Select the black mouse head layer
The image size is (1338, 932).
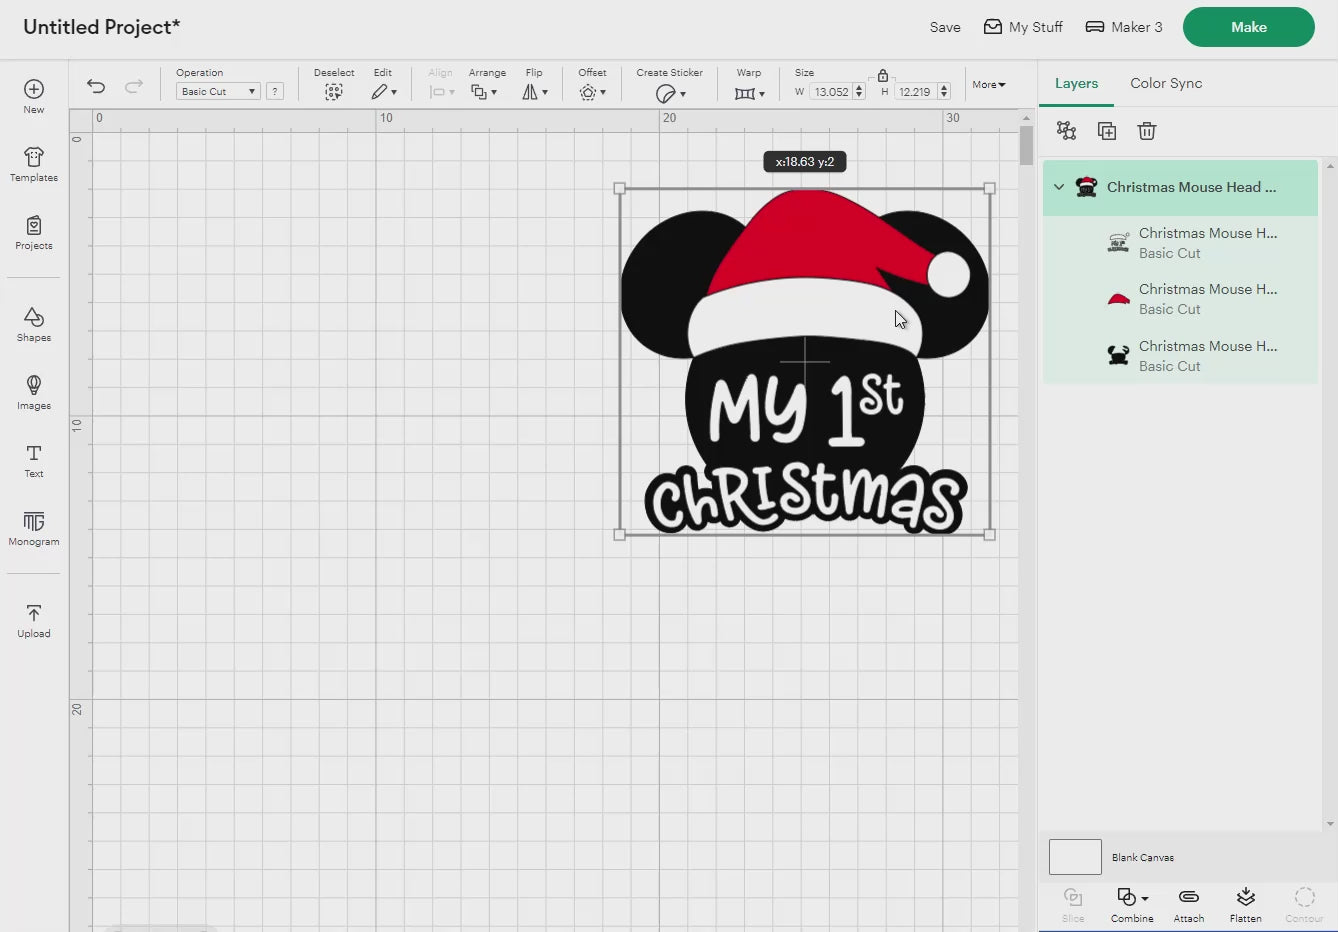coord(1180,356)
